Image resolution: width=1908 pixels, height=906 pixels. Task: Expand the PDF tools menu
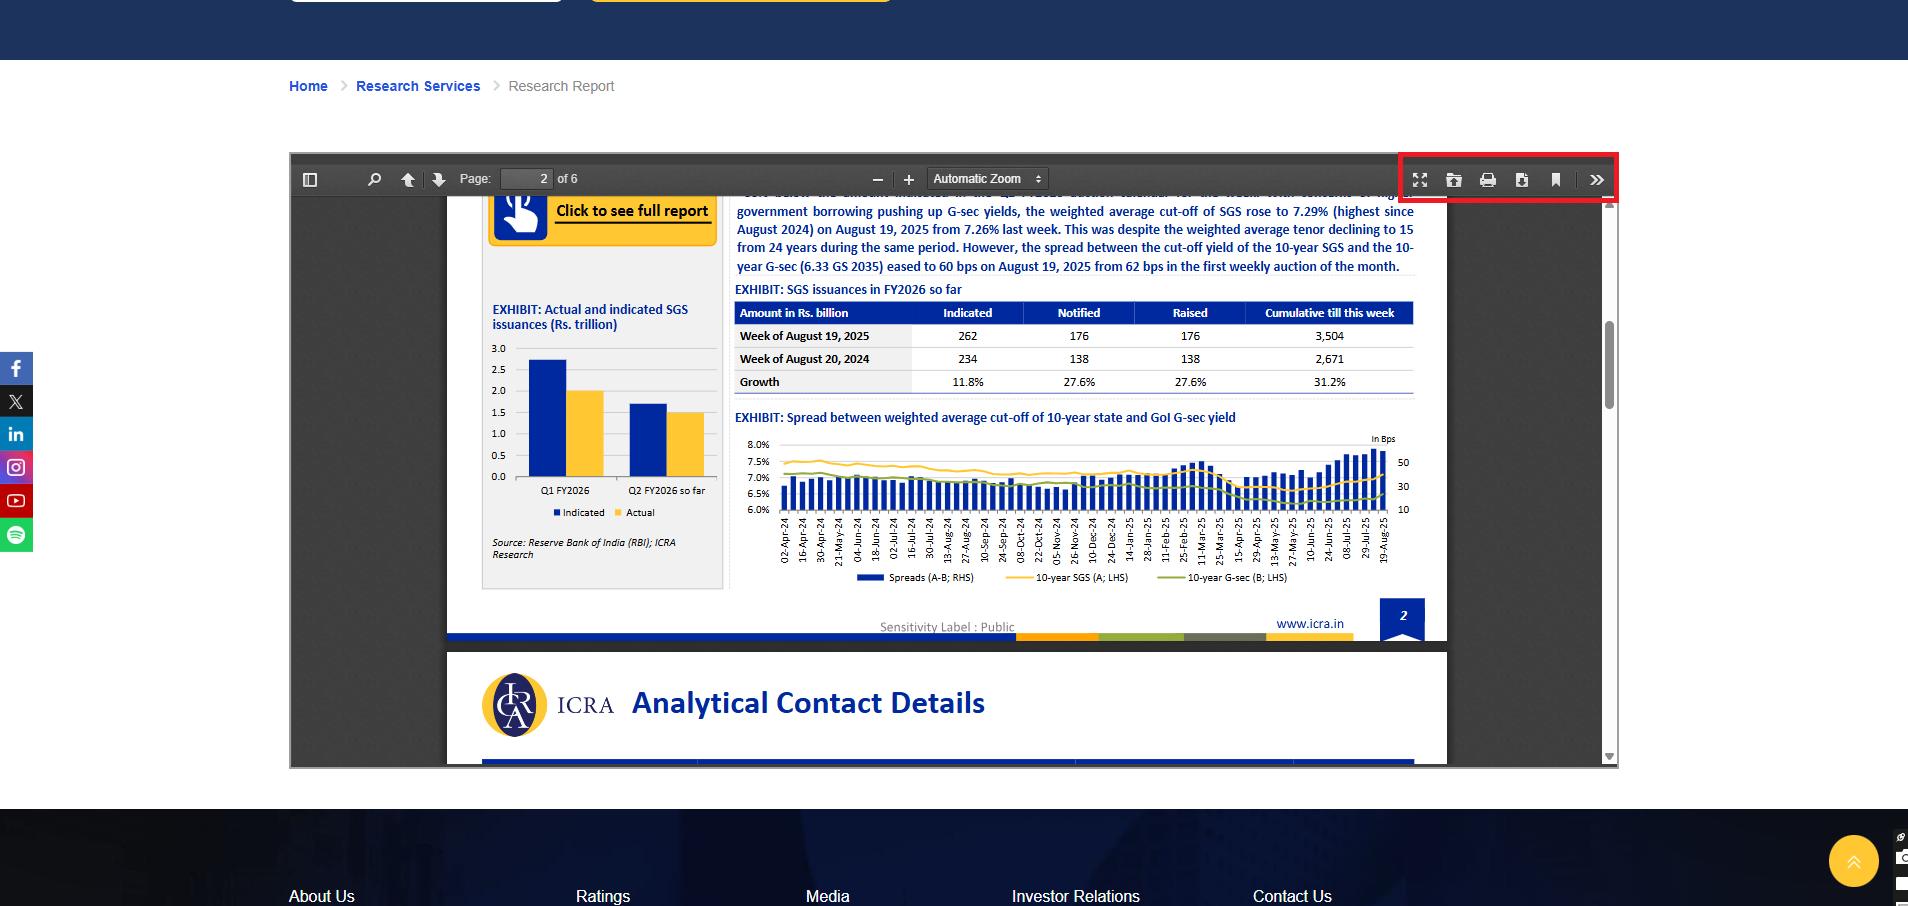(x=1597, y=180)
